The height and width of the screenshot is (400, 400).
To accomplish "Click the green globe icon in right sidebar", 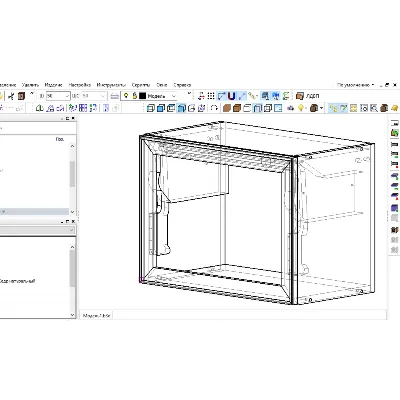I will [x=395, y=132].
